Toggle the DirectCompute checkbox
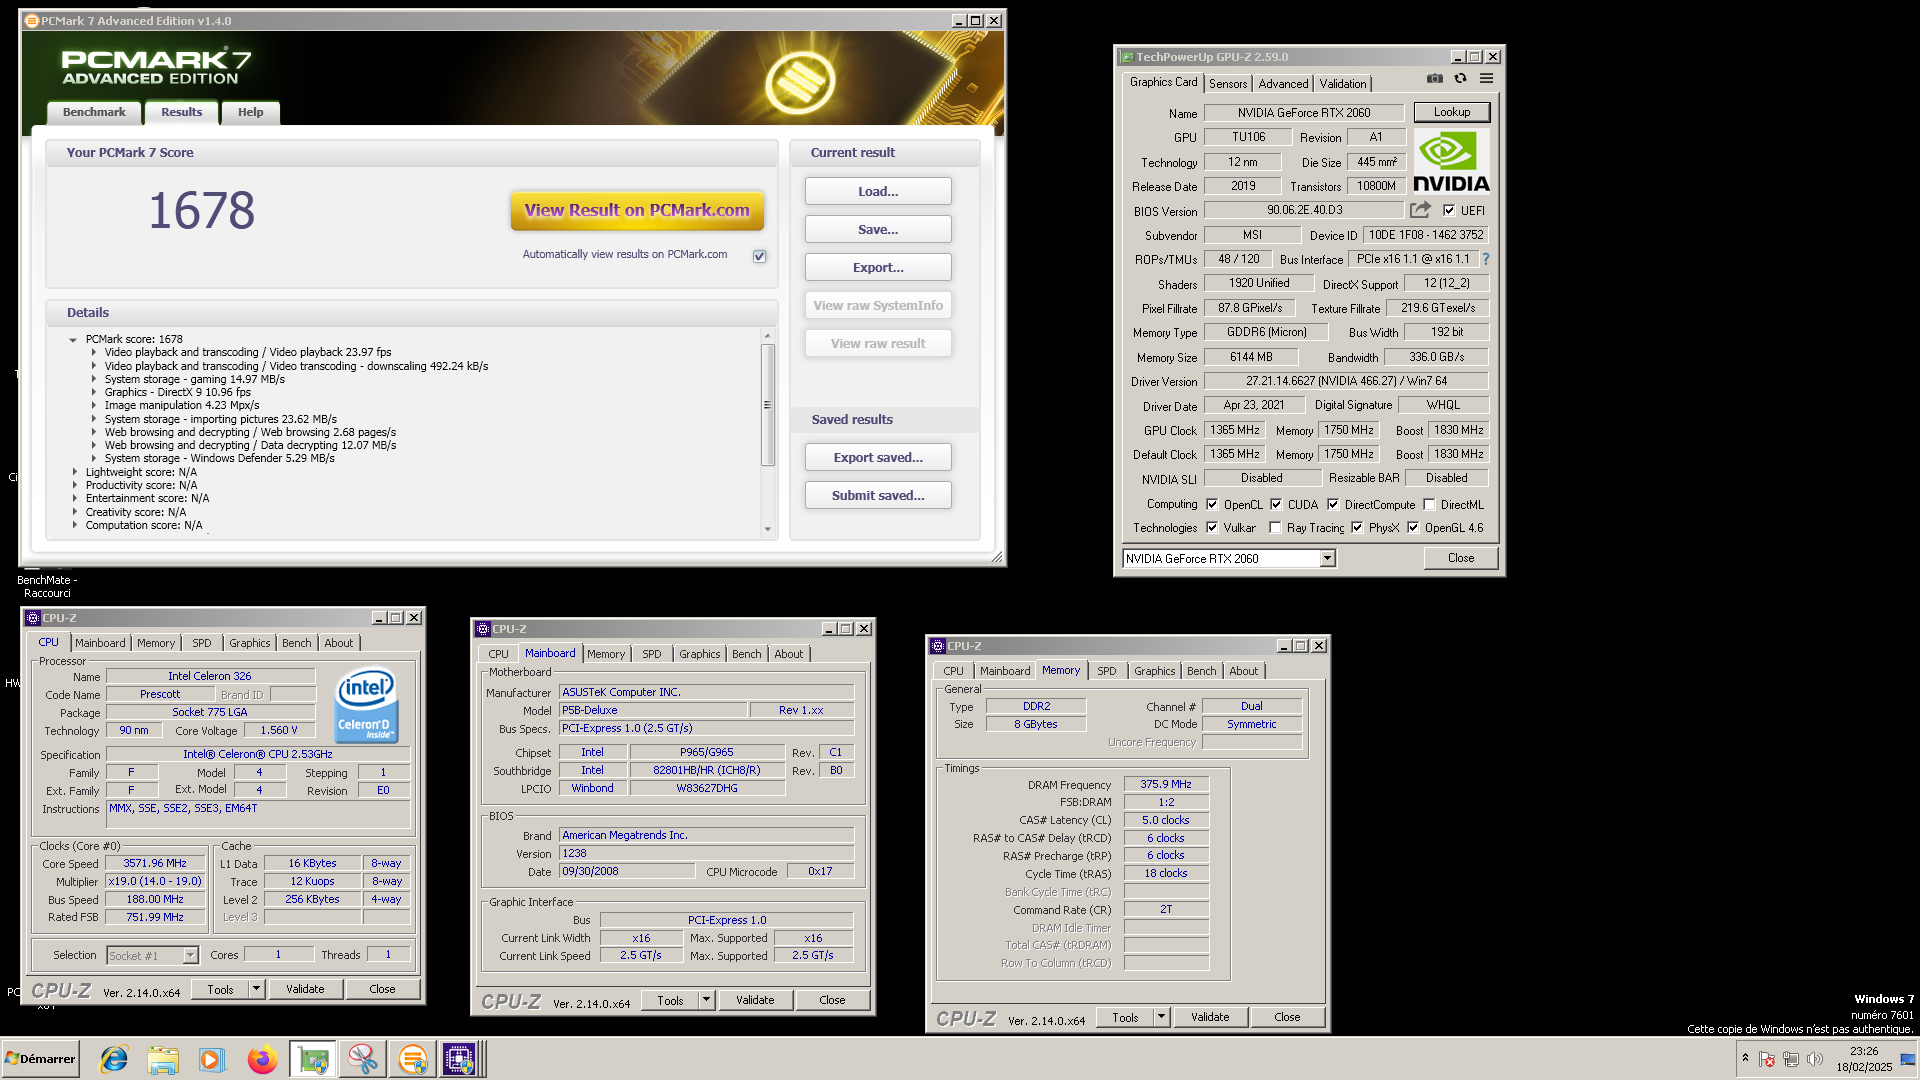The width and height of the screenshot is (1920, 1080). [1333, 504]
